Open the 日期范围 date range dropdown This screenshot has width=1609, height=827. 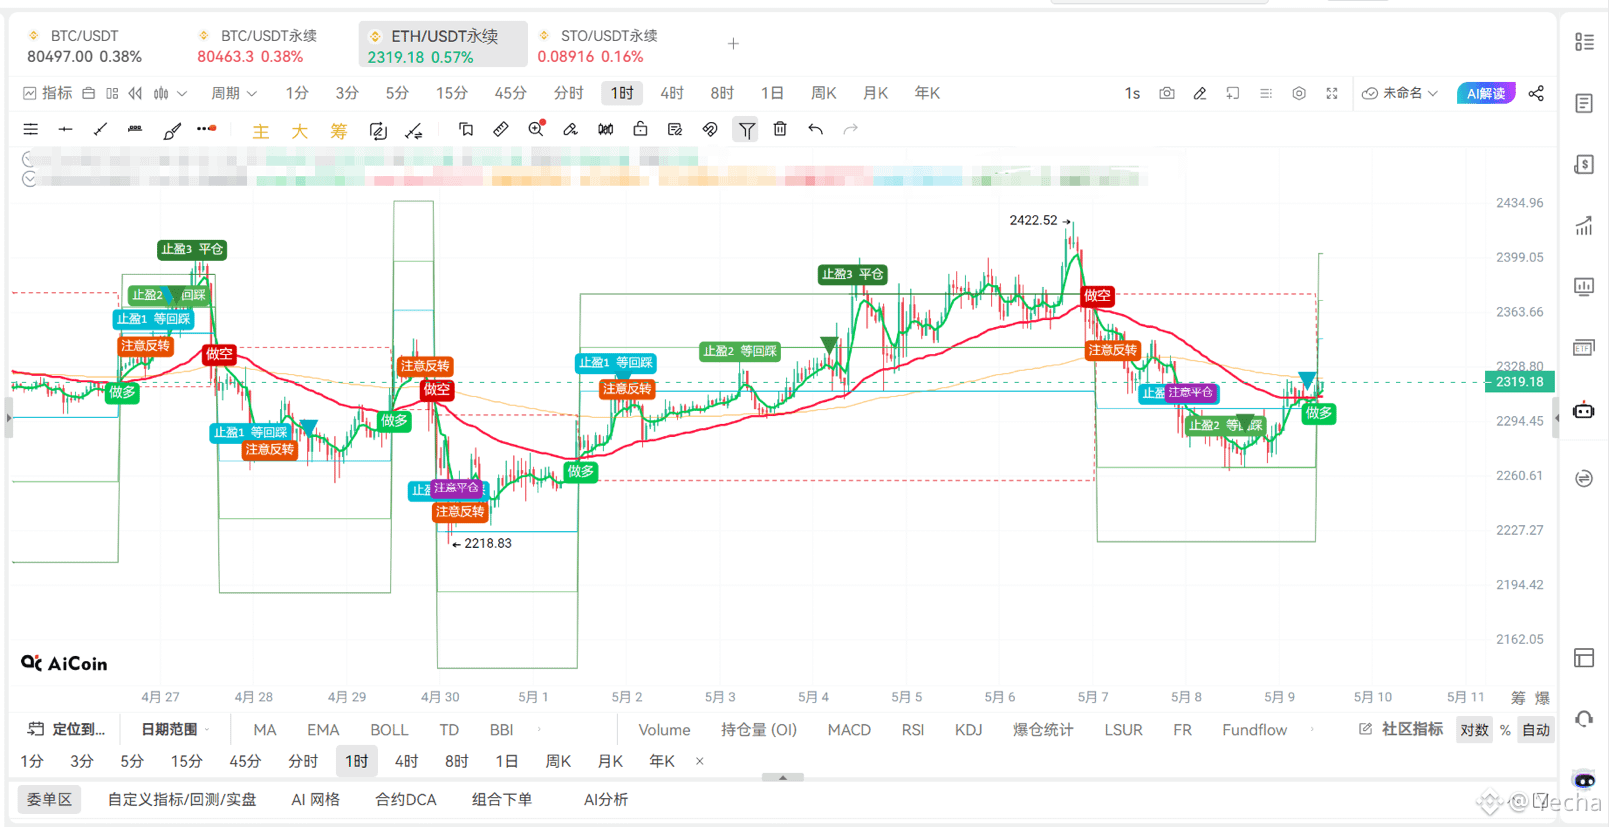point(175,730)
